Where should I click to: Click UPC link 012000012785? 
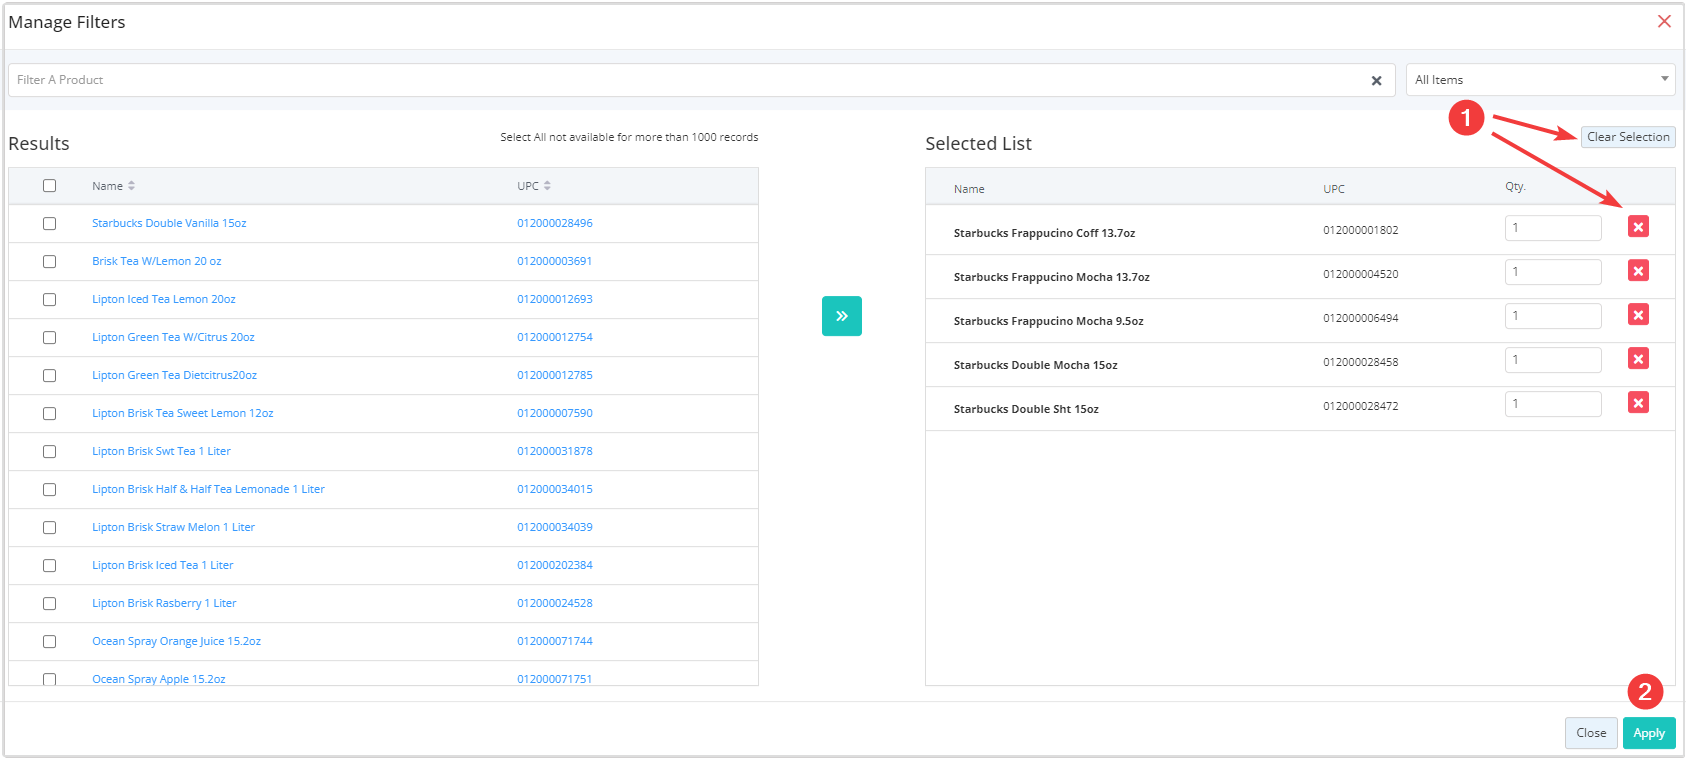(x=555, y=376)
